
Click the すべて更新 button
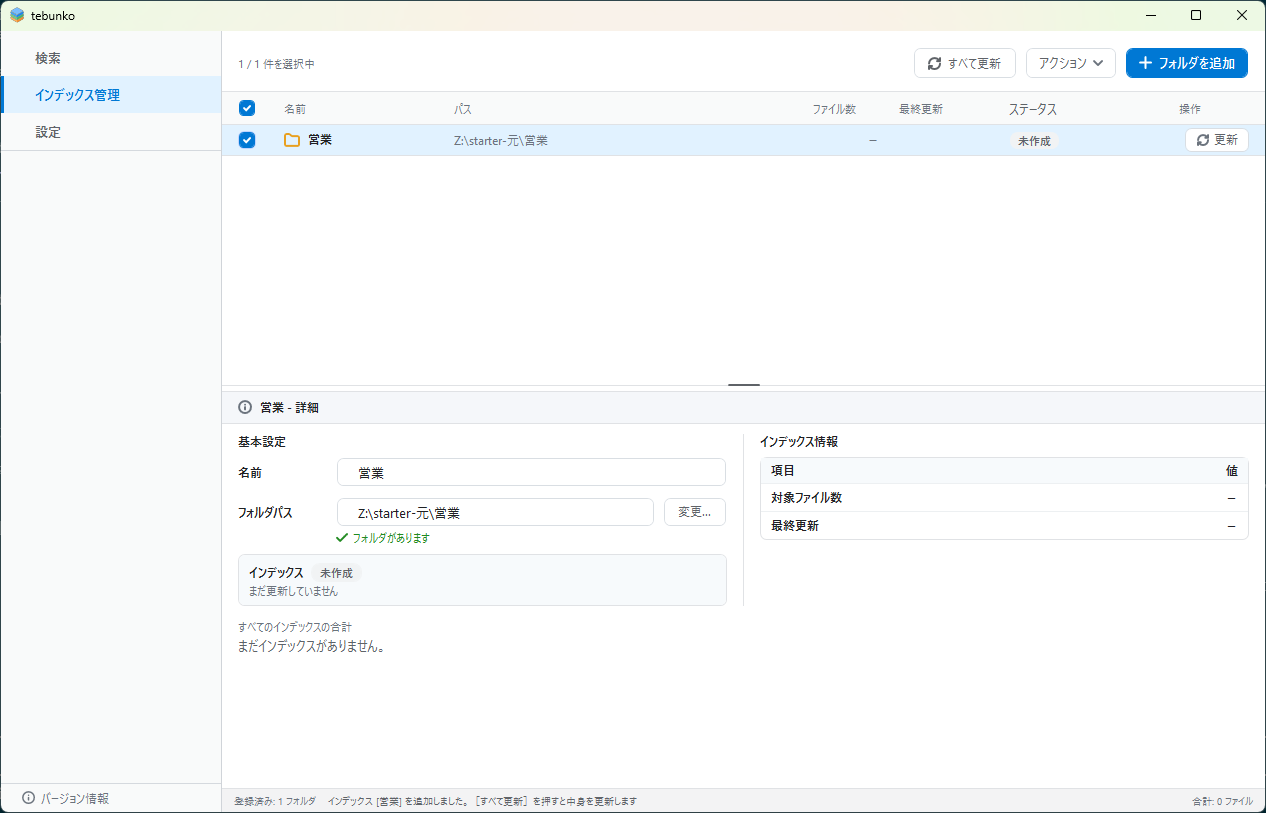pyautogui.click(x=965, y=63)
